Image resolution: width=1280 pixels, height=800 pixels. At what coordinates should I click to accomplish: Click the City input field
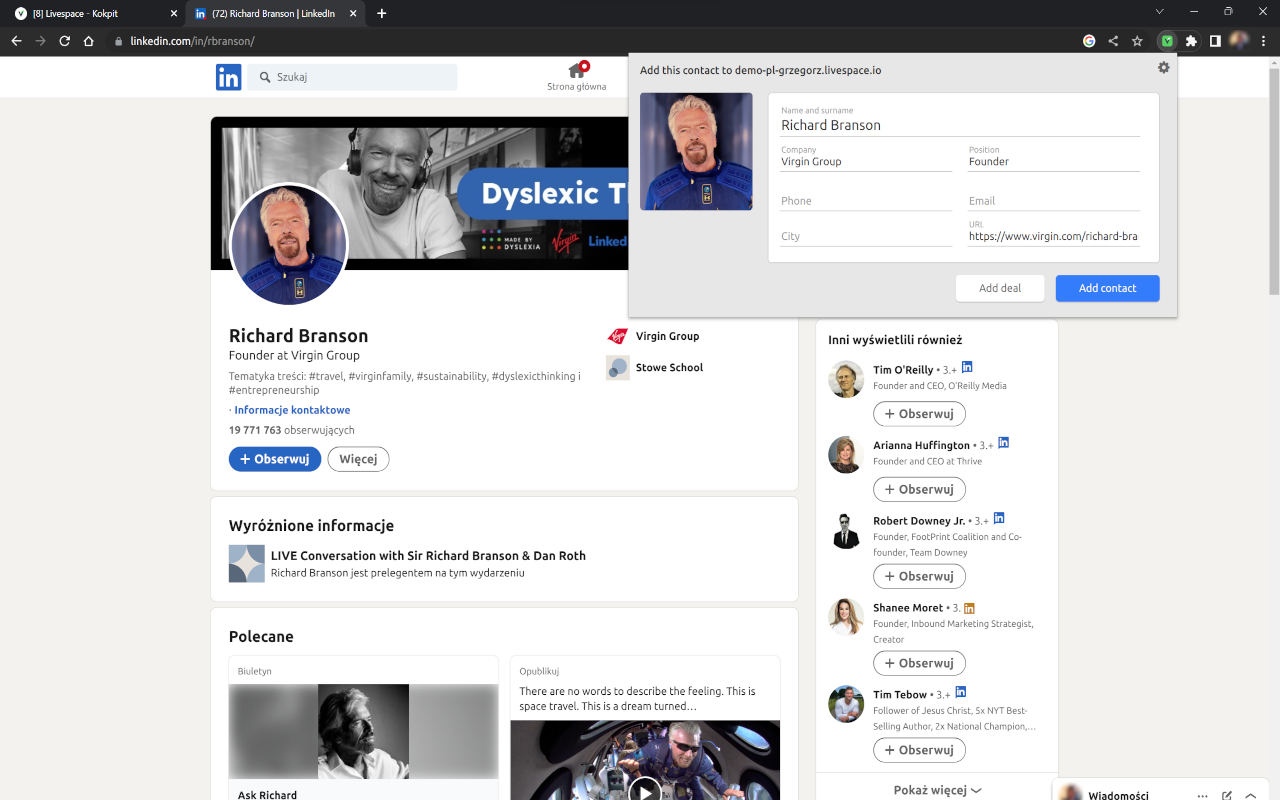[866, 237]
